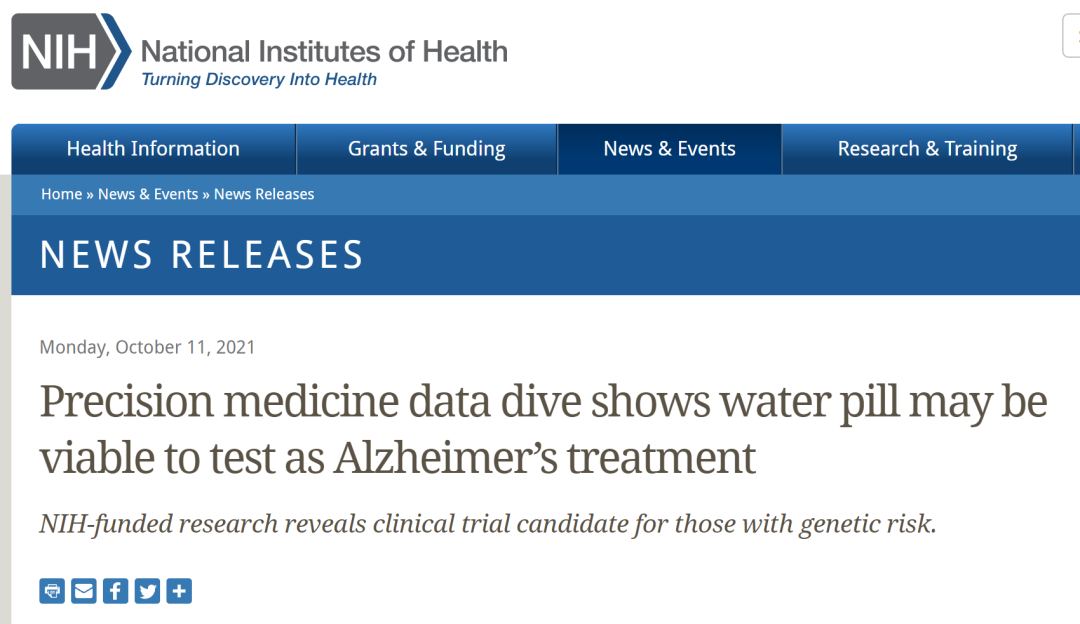Screen dimensions: 1080x624
Task: Click the article headline about water pill
Action: point(543,429)
